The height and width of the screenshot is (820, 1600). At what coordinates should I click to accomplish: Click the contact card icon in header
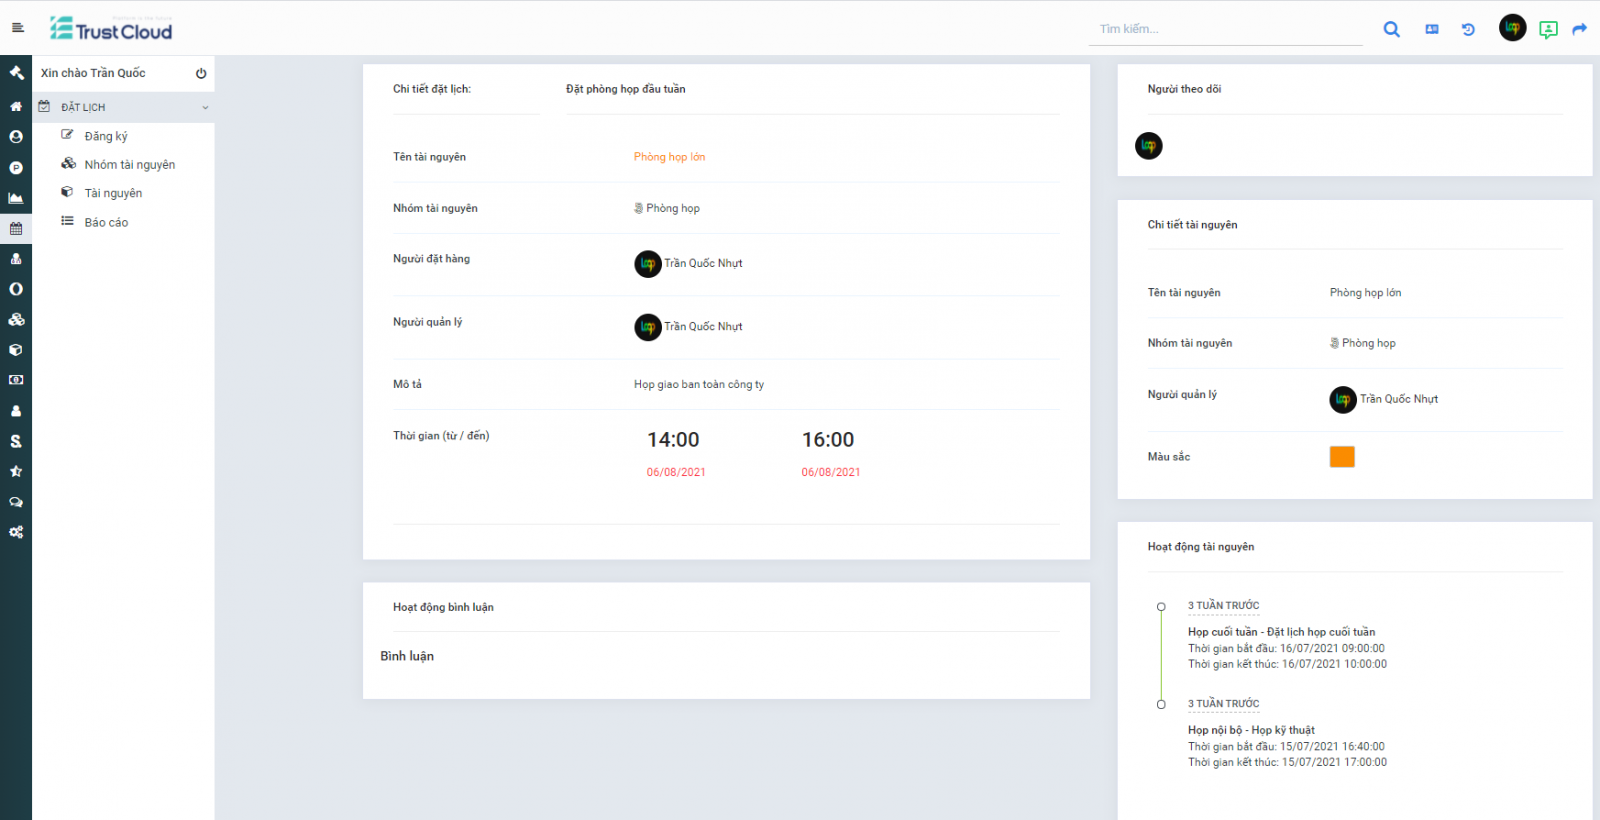click(x=1432, y=29)
